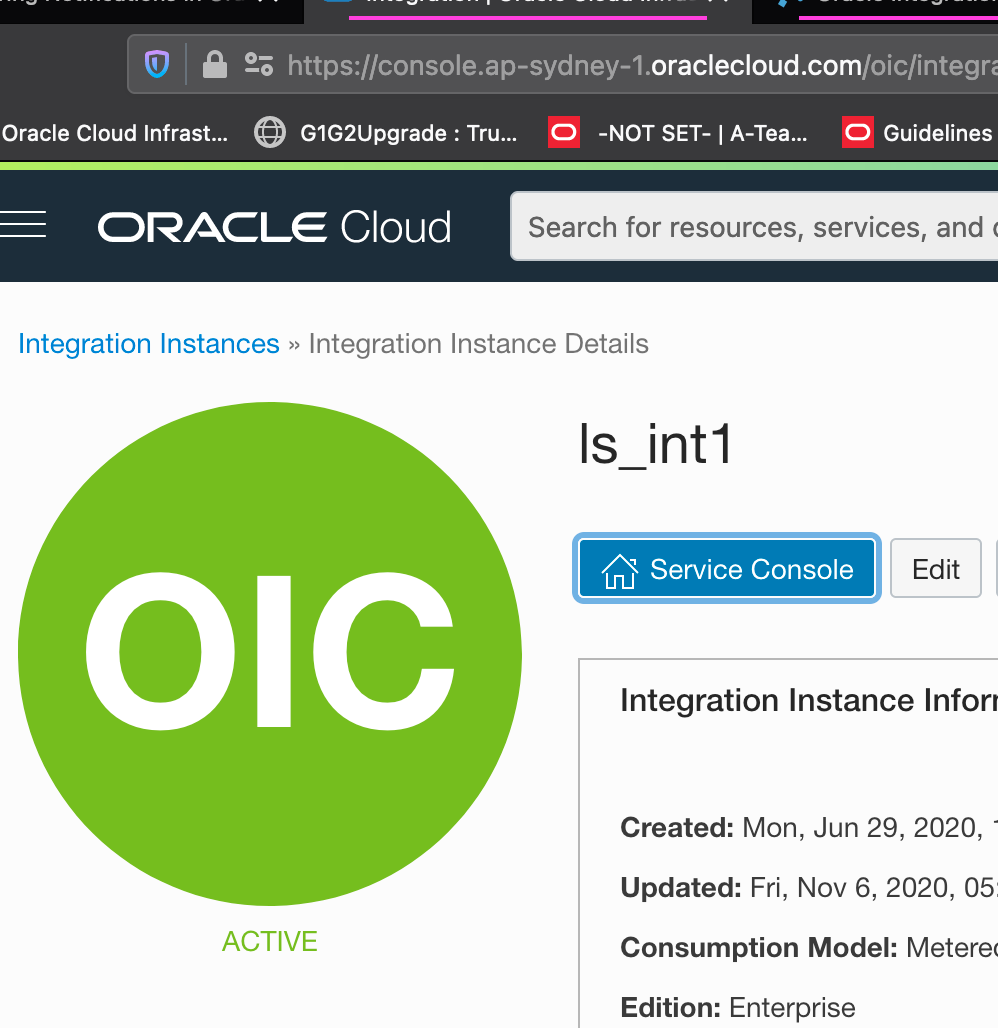Click the padlock site security icon
The width and height of the screenshot is (998, 1028).
[x=214, y=64]
